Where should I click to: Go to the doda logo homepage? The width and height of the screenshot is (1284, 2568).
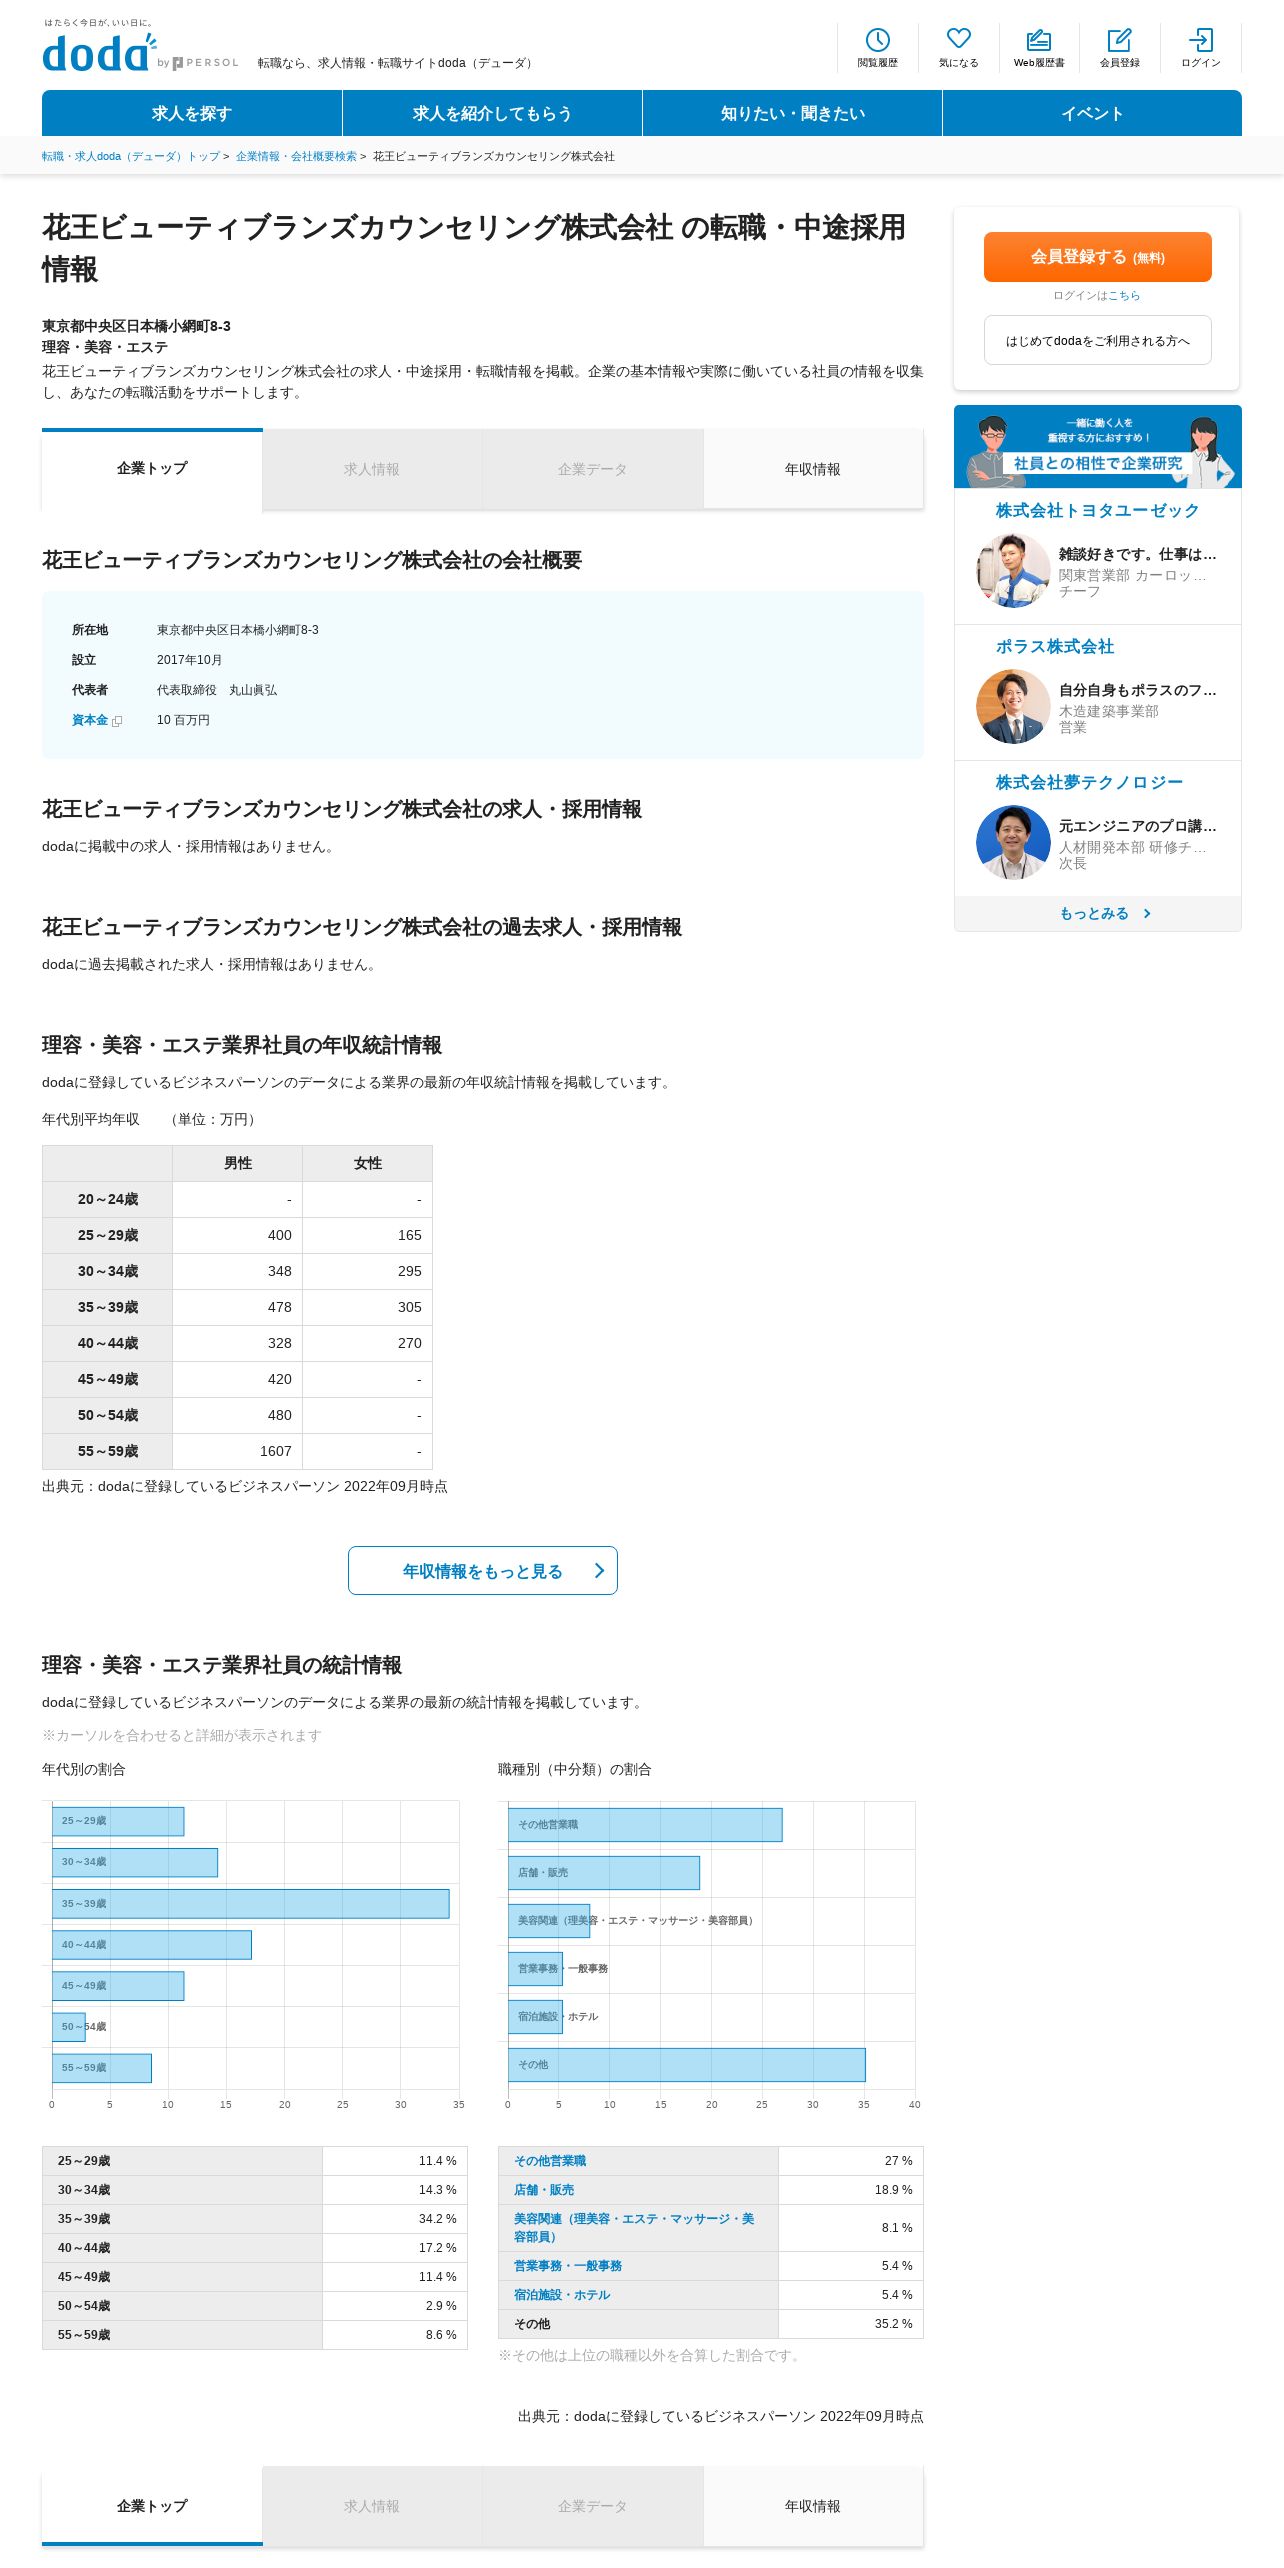pyautogui.click(x=100, y=53)
